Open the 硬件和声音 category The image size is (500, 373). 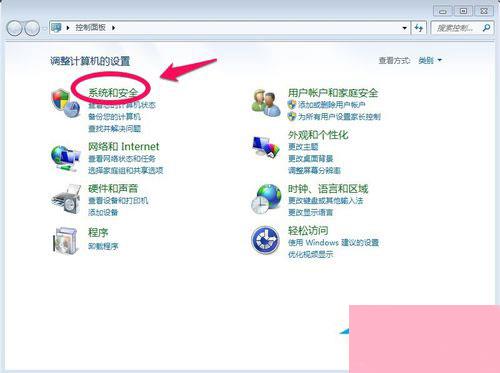[113, 189]
